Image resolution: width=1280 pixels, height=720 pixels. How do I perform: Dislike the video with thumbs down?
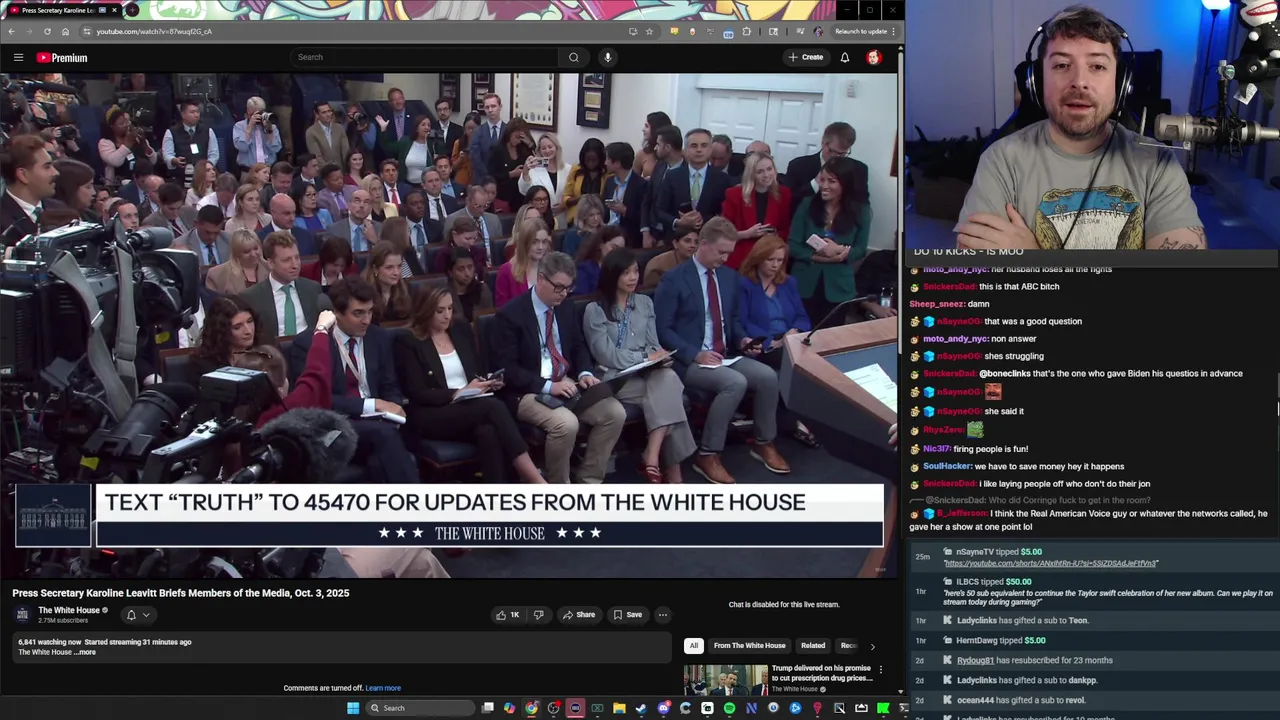click(538, 615)
